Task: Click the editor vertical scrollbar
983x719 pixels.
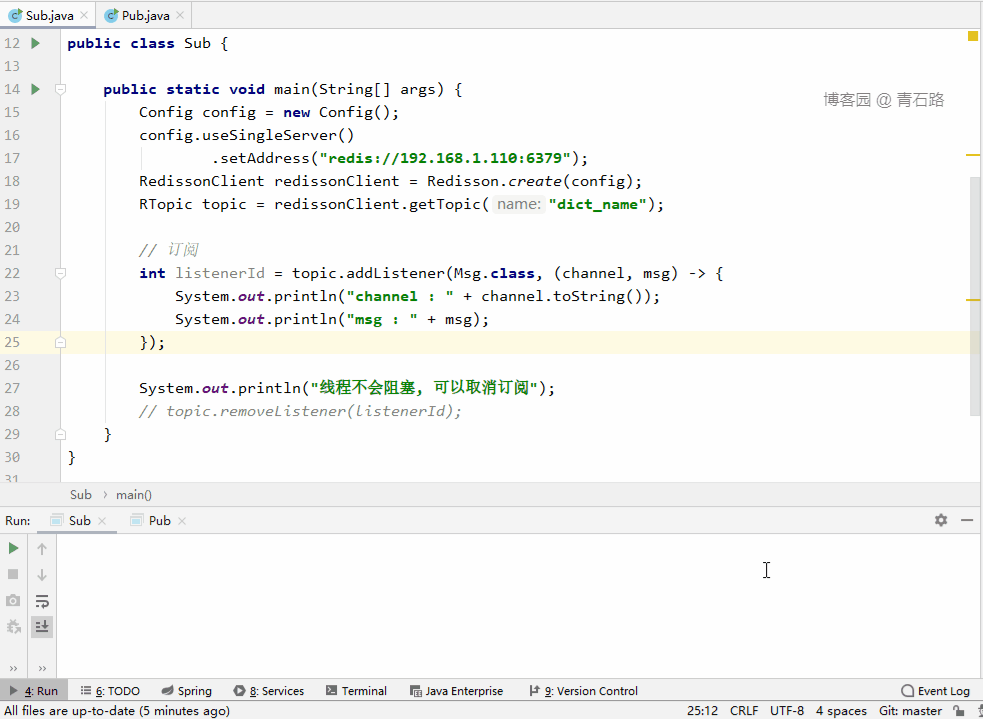Action: 975,296
